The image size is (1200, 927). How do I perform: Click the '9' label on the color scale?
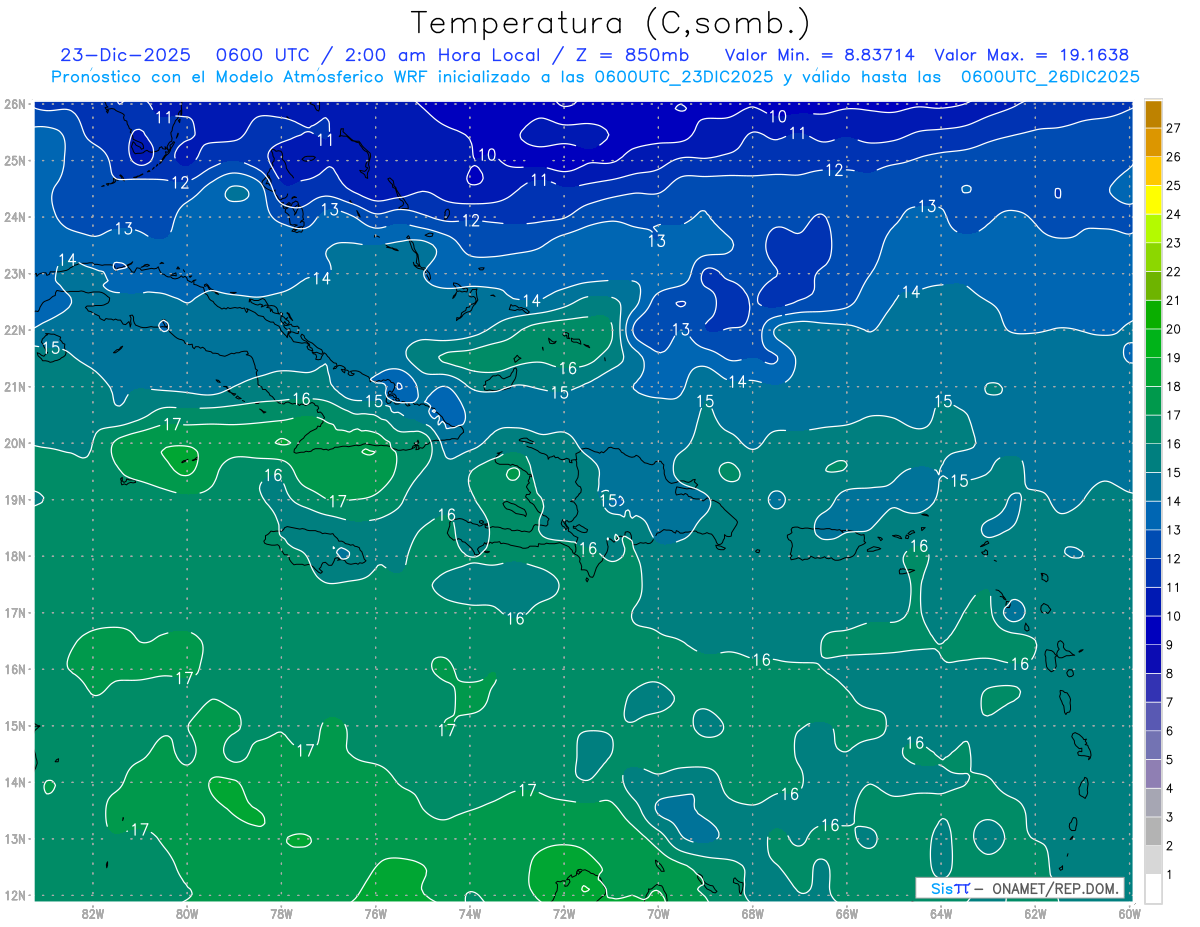[1171, 645]
